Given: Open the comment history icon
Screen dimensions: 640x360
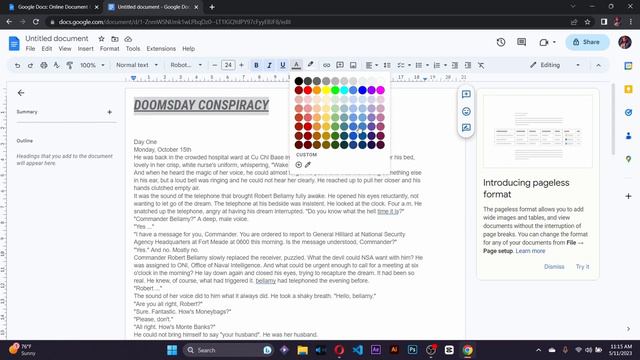Looking at the screenshot, I should pos(521,42).
